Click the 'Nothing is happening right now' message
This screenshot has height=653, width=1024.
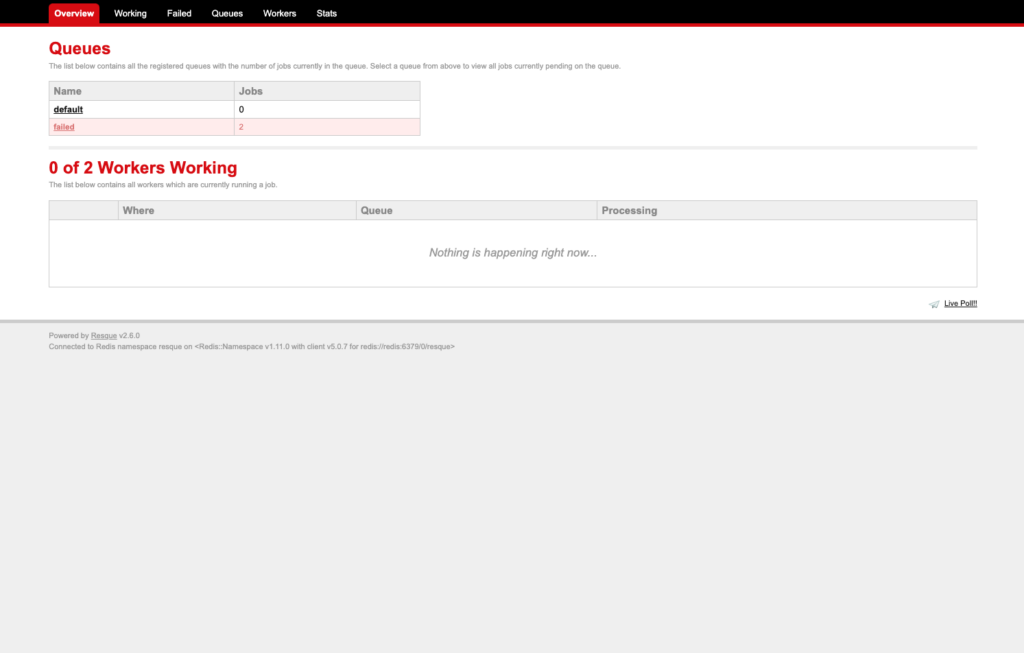(x=512, y=253)
